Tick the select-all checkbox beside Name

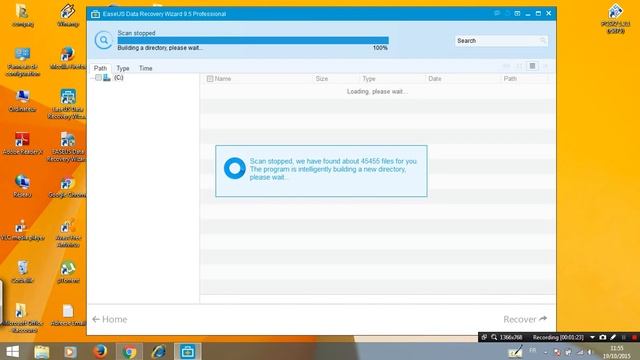point(210,79)
